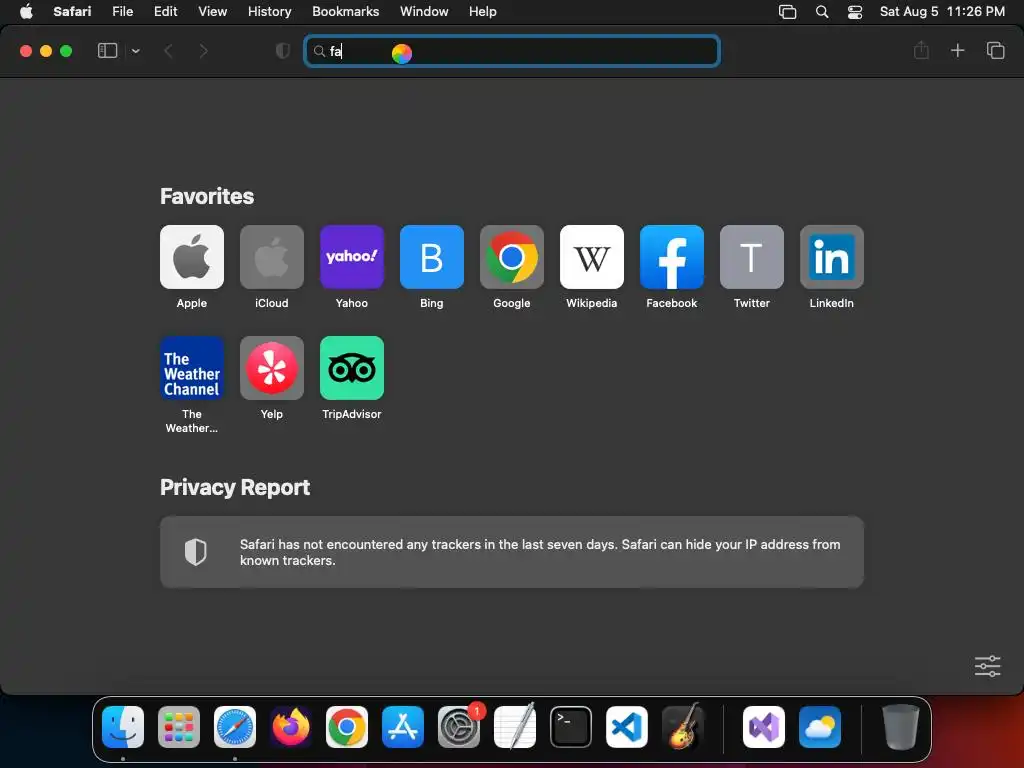Image resolution: width=1024 pixels, height=768 pixels.
Task: Open TripAdvisor from Favorites
Action: [351, 368]
